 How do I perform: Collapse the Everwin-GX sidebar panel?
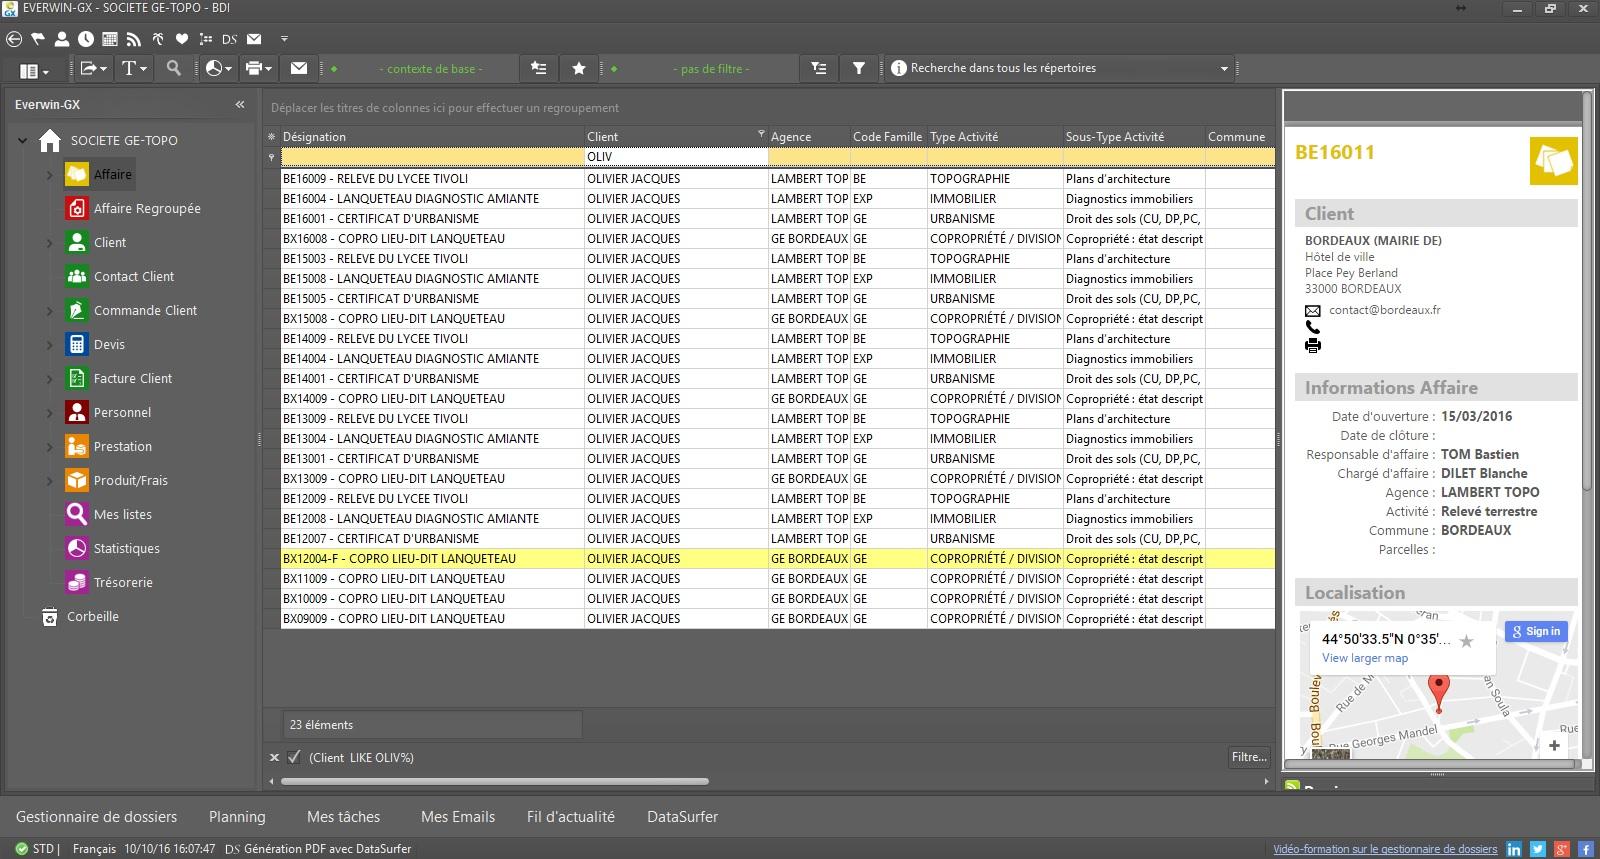click(x=240, y=104)
